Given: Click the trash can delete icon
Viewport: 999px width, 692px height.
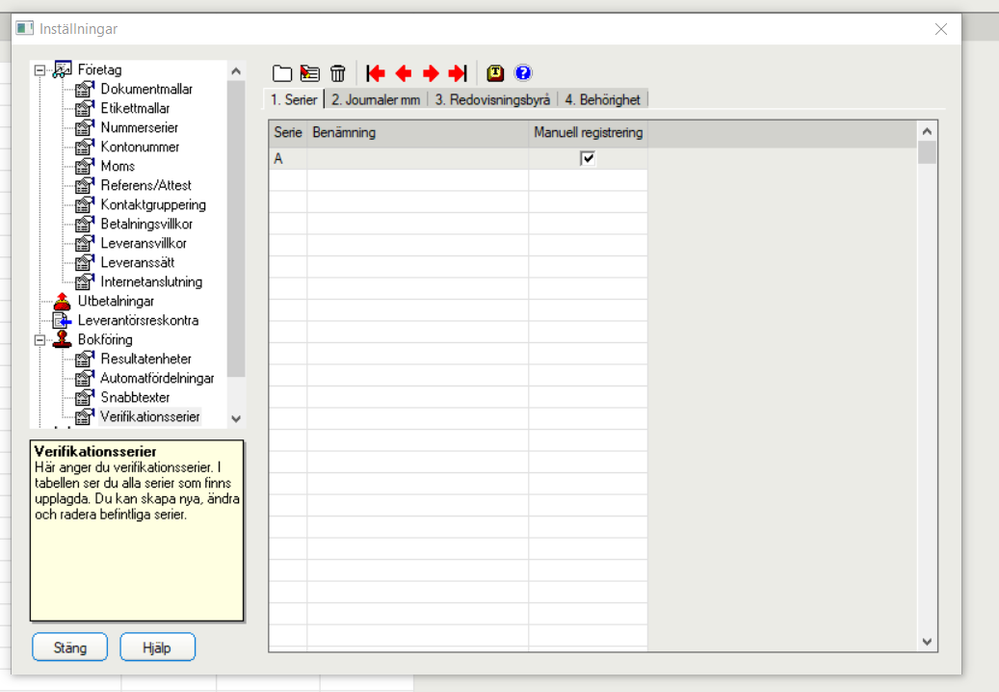Looking at the screenshot, I should point(338,73).
